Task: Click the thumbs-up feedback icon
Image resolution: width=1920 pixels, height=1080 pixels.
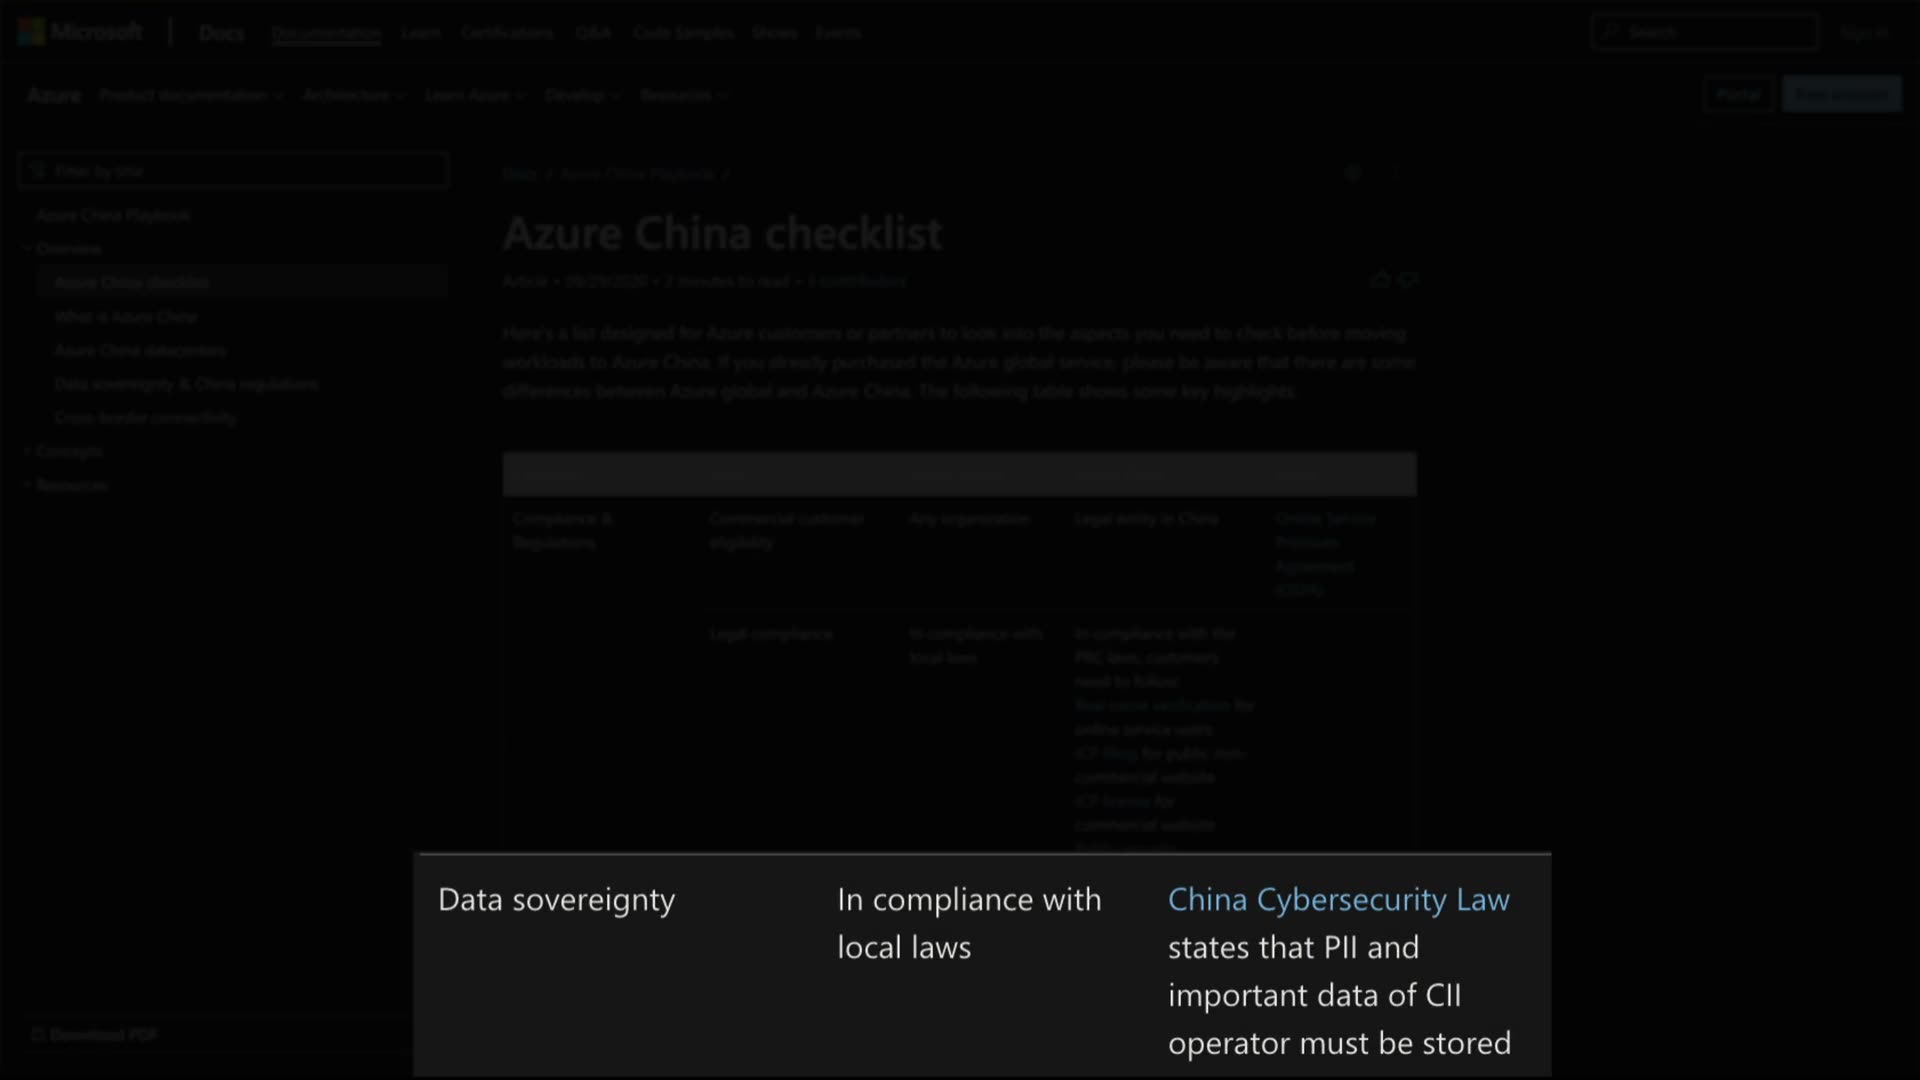Action: pos(1381,280)
